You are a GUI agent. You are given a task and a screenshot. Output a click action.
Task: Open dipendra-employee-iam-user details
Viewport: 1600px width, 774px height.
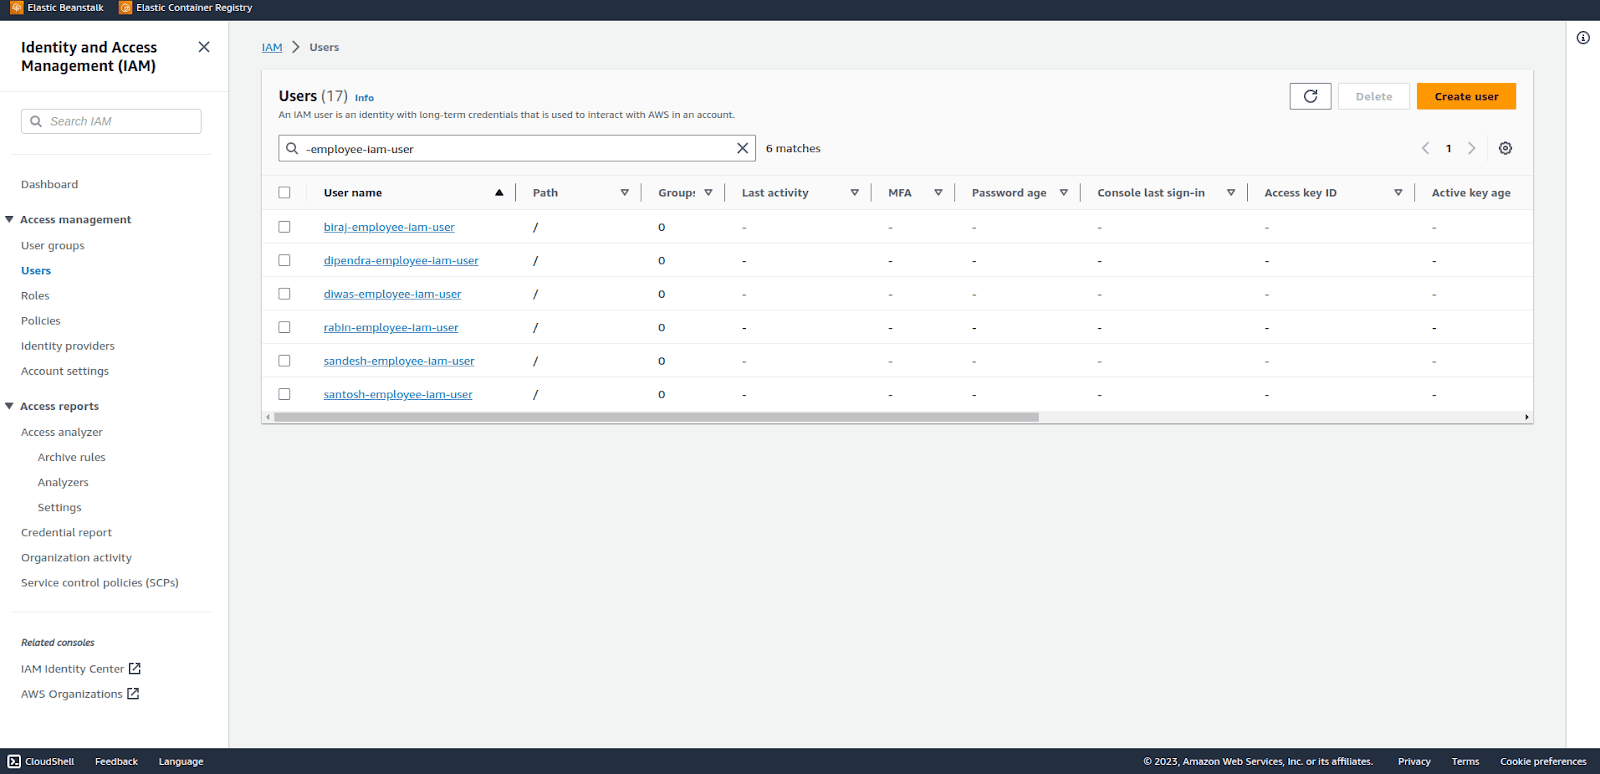tap(401, 261)
